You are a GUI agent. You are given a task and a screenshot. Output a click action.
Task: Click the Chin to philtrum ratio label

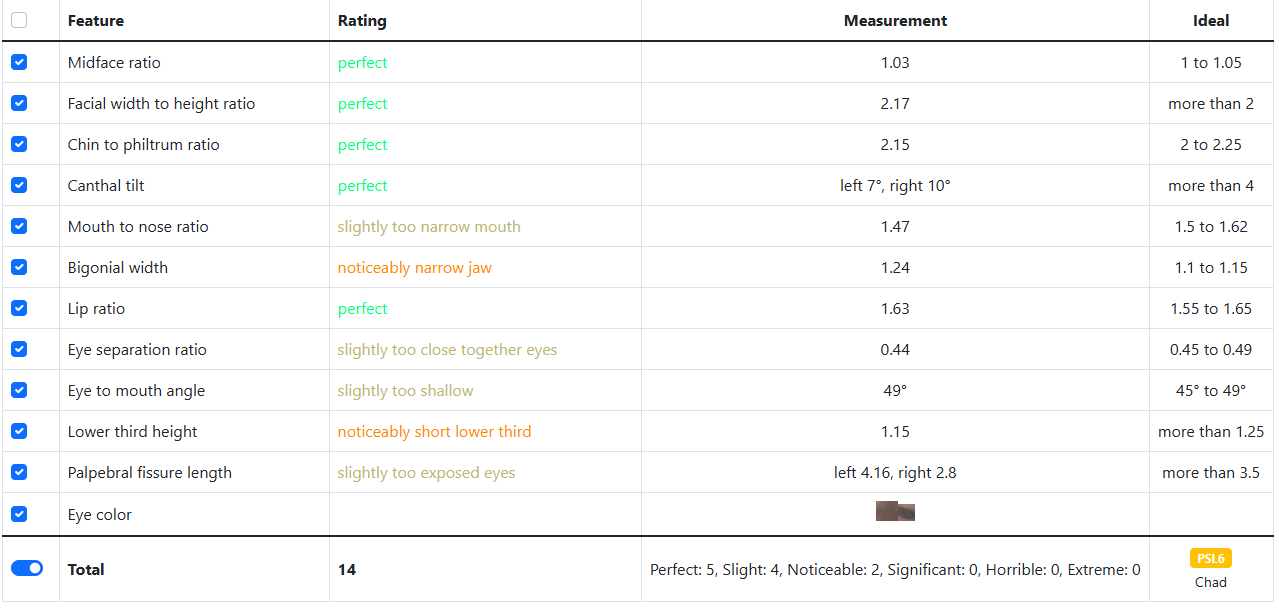point(143,145)
